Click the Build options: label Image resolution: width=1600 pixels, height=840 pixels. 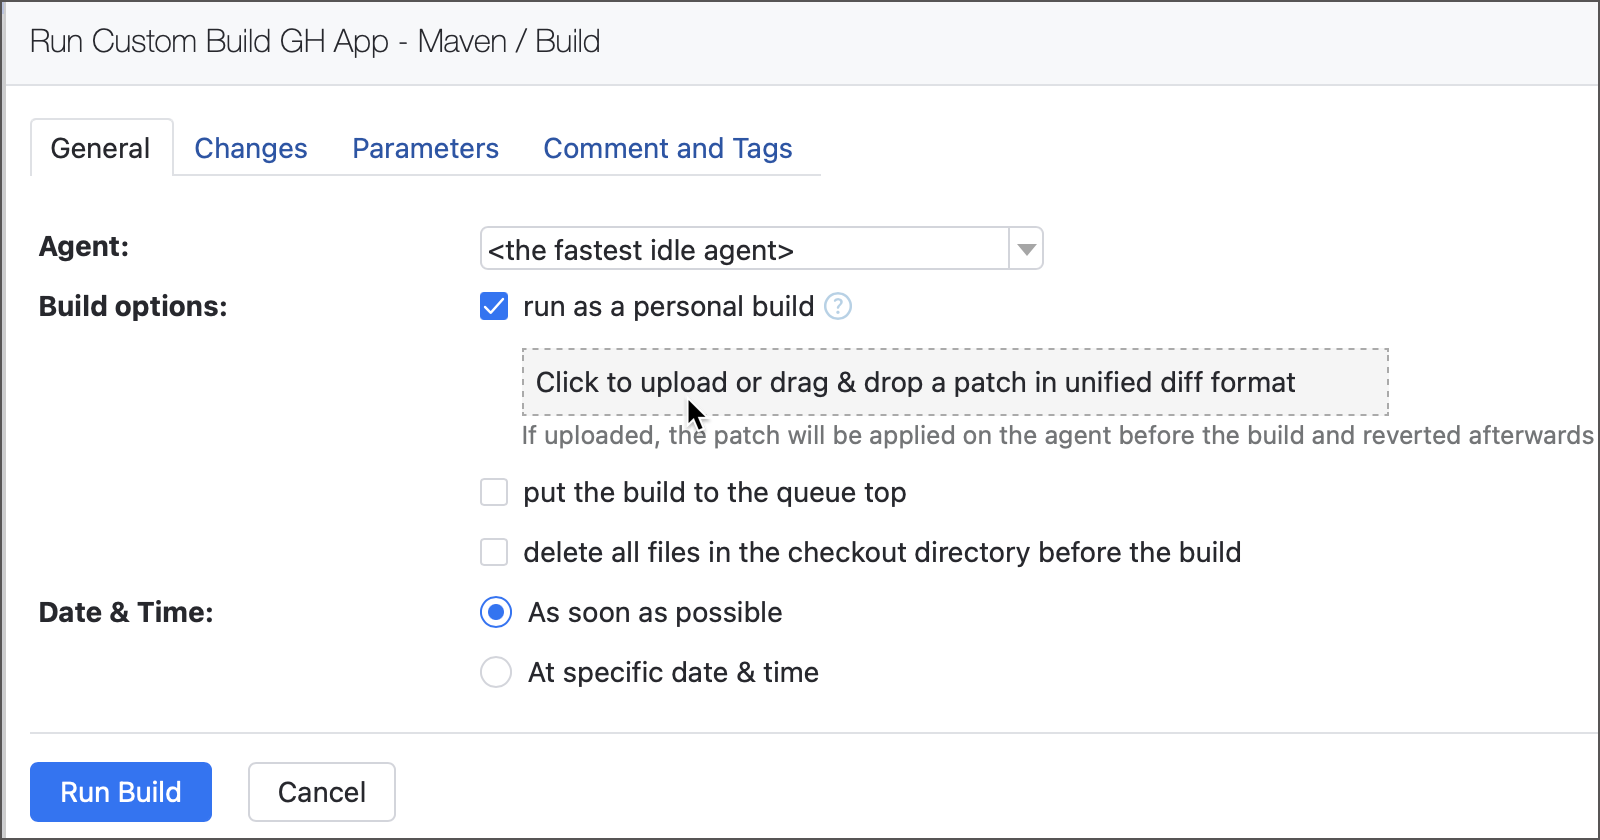pos(133,306)
